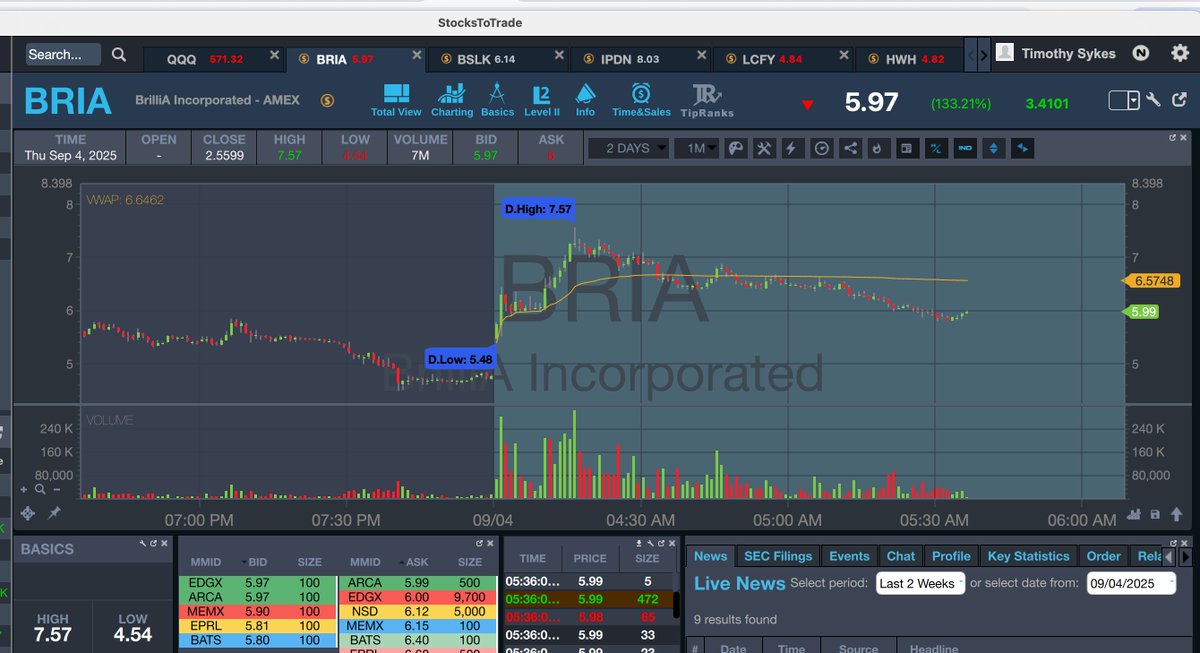Click the search magnifier icon
Image resolution: width=1200 pixels, height=653 pixels.
[x=119, y=55]
